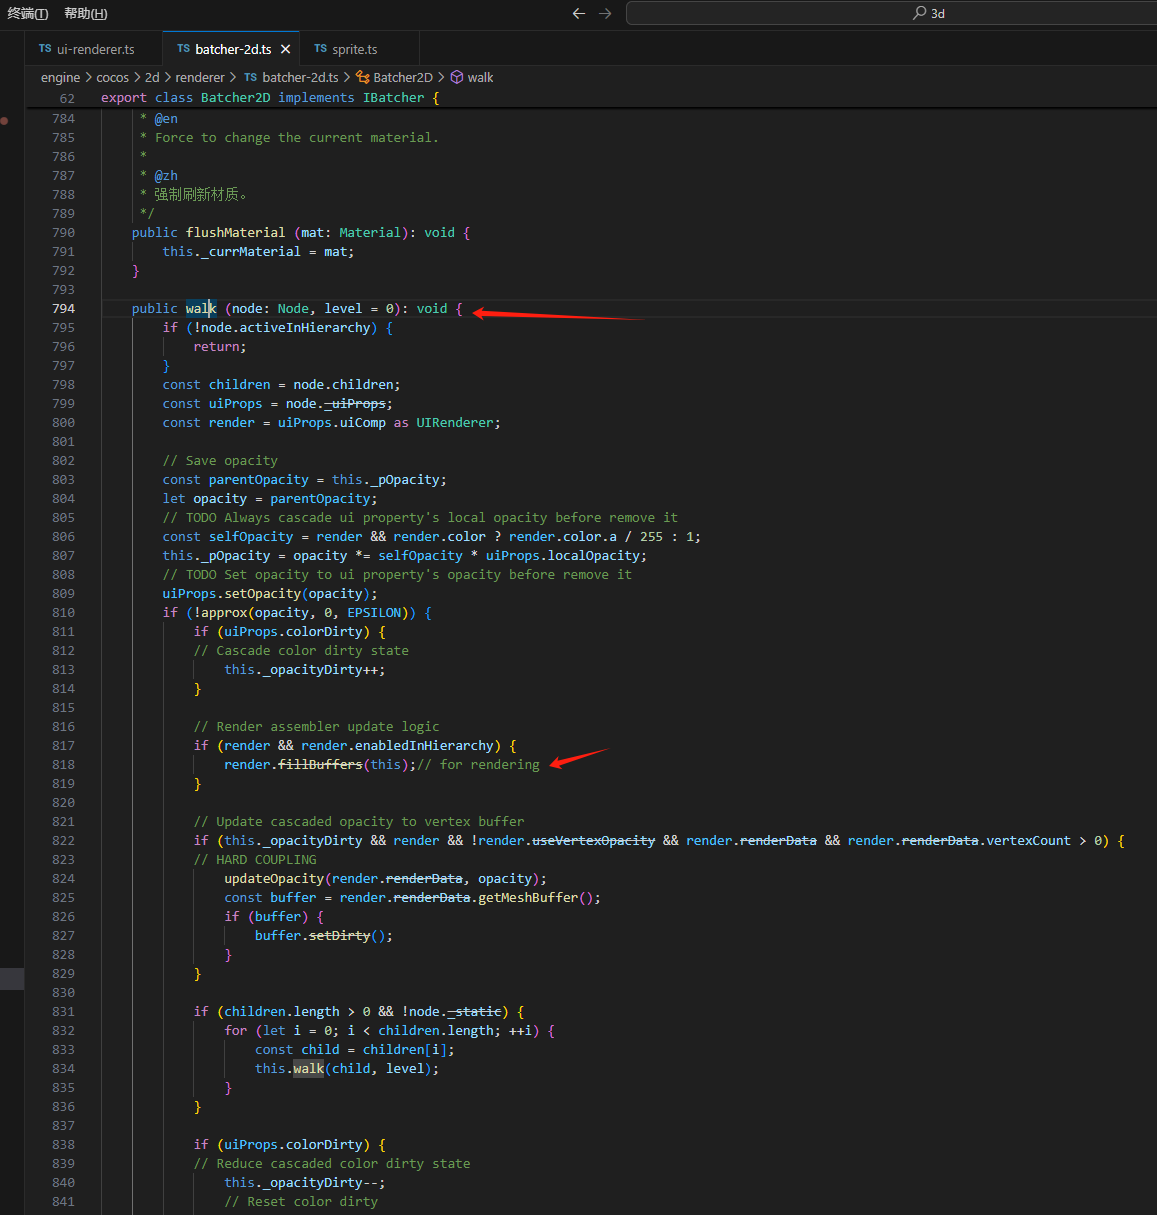Click the walk method cube icon in breadcrumb
This screenshot has height=1215, width=1157.
coord(457,77)
